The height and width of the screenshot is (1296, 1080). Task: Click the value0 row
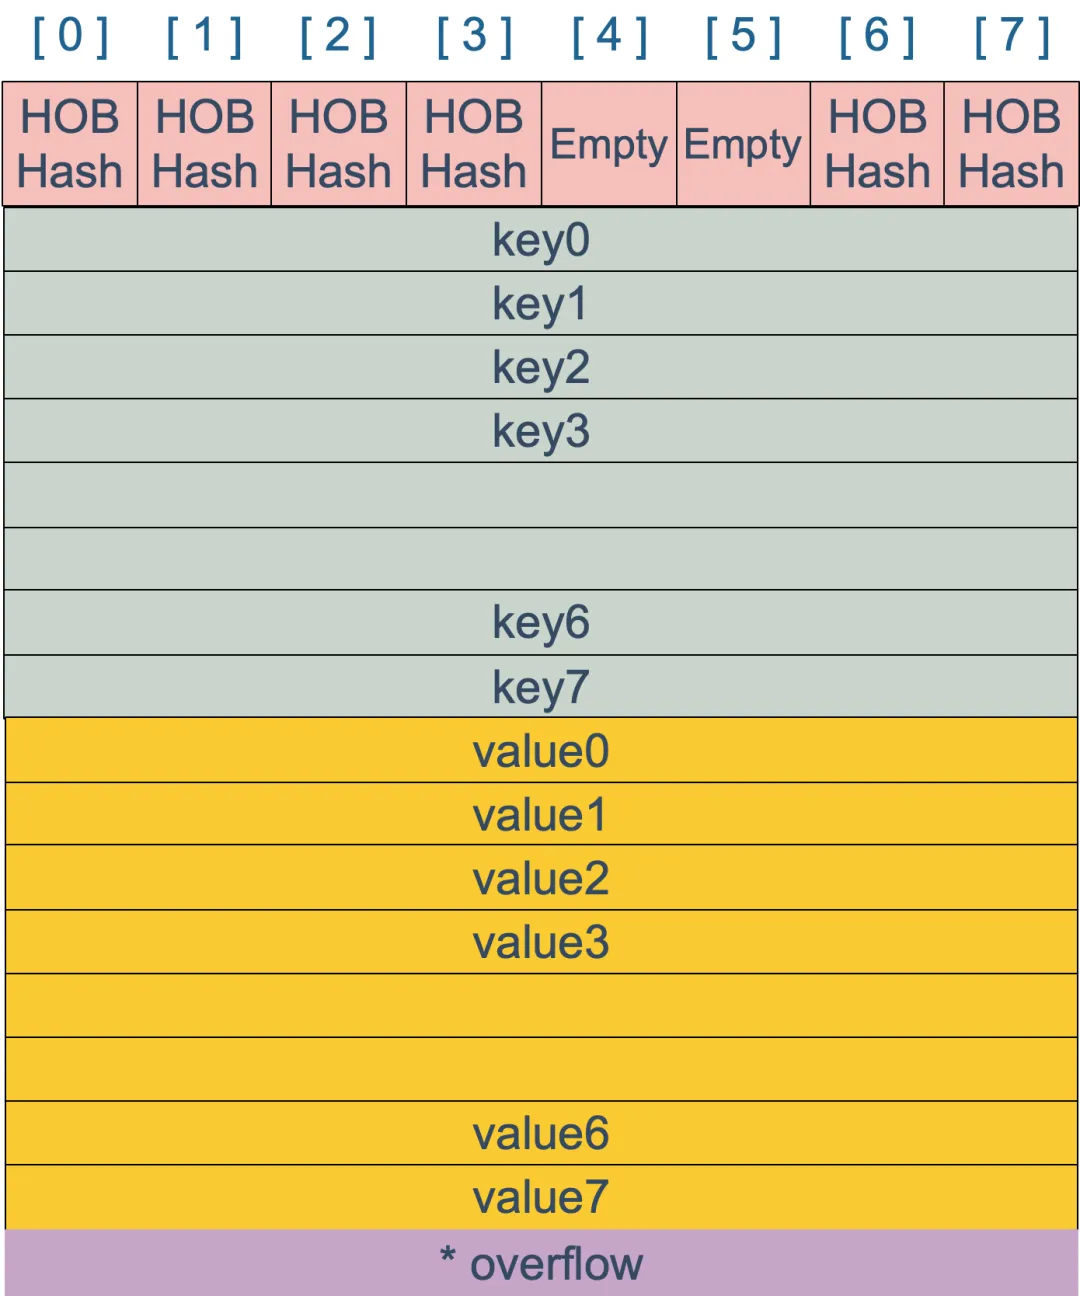tap(541, 751)
